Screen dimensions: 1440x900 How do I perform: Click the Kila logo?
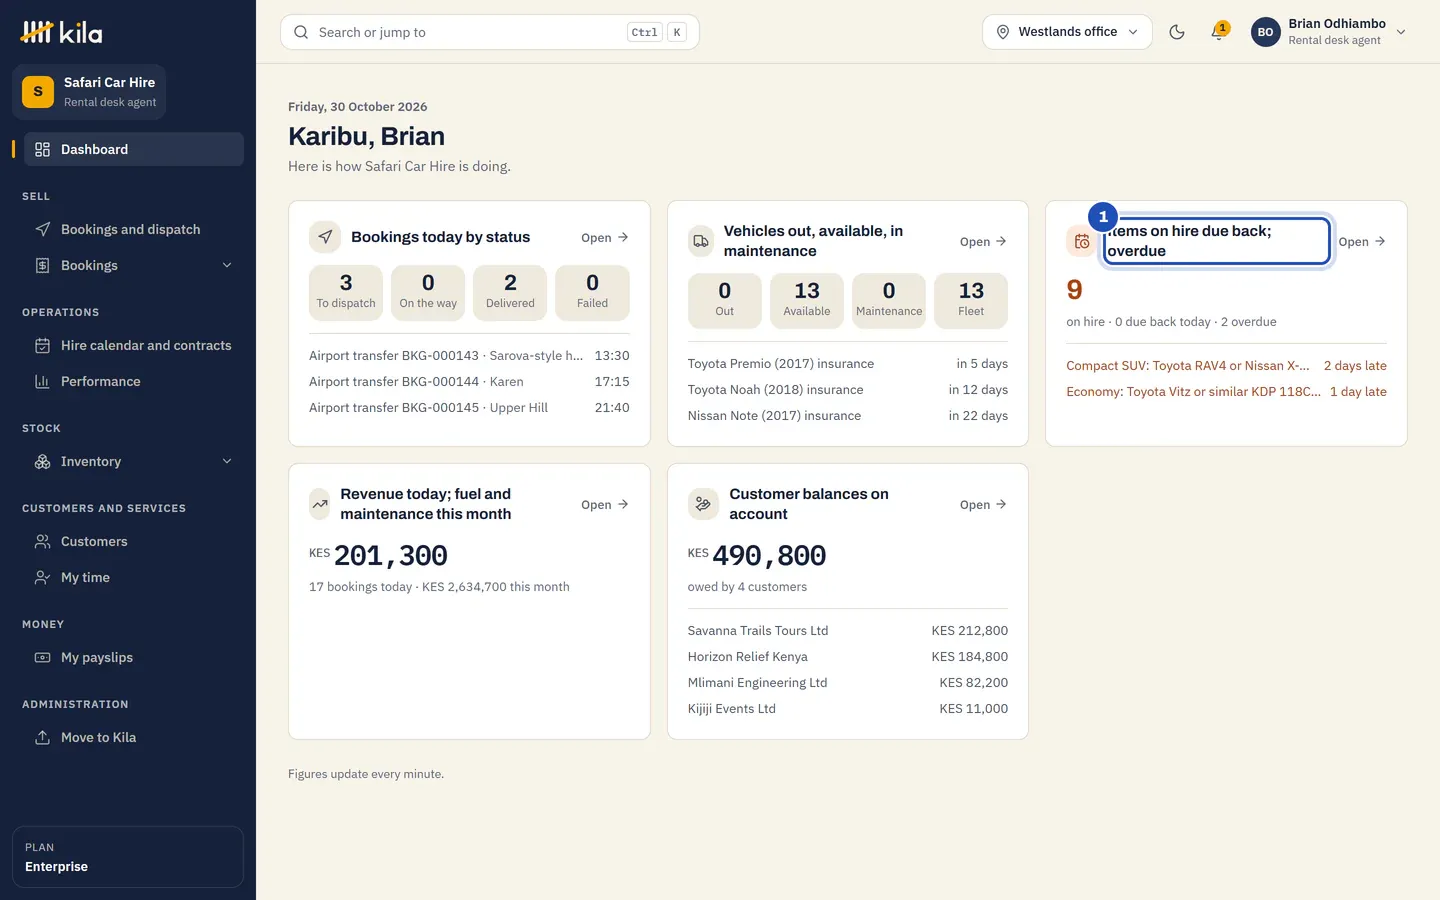point(61,32)
